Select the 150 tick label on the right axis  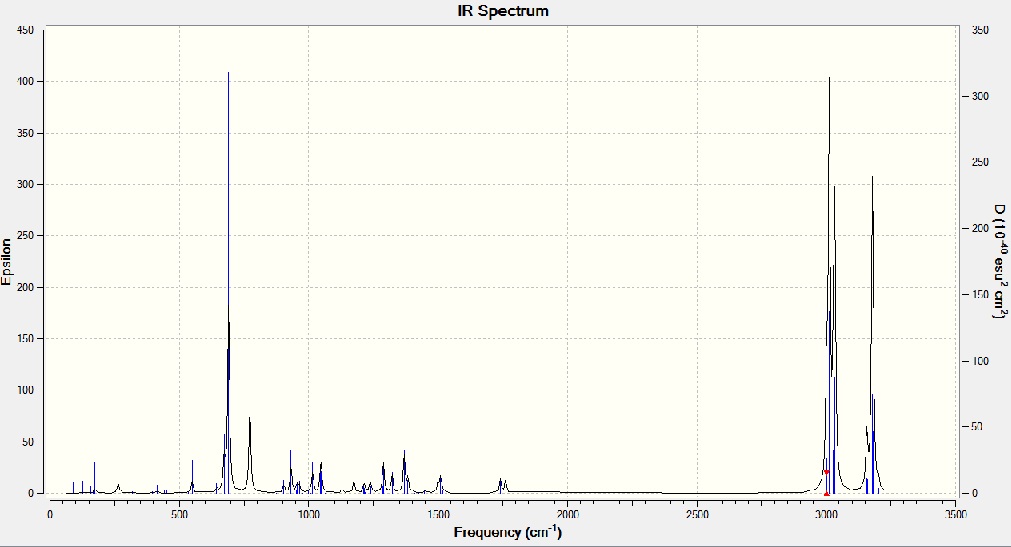[980, 294]
